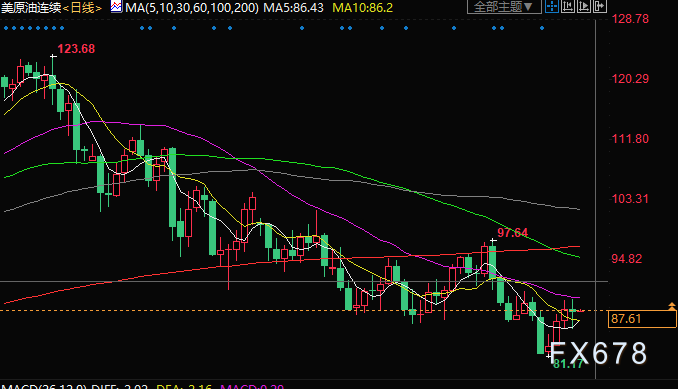Click the MA indicator chart icon
The width and height of the screenshot is (678, 389).
coord(116,6)
